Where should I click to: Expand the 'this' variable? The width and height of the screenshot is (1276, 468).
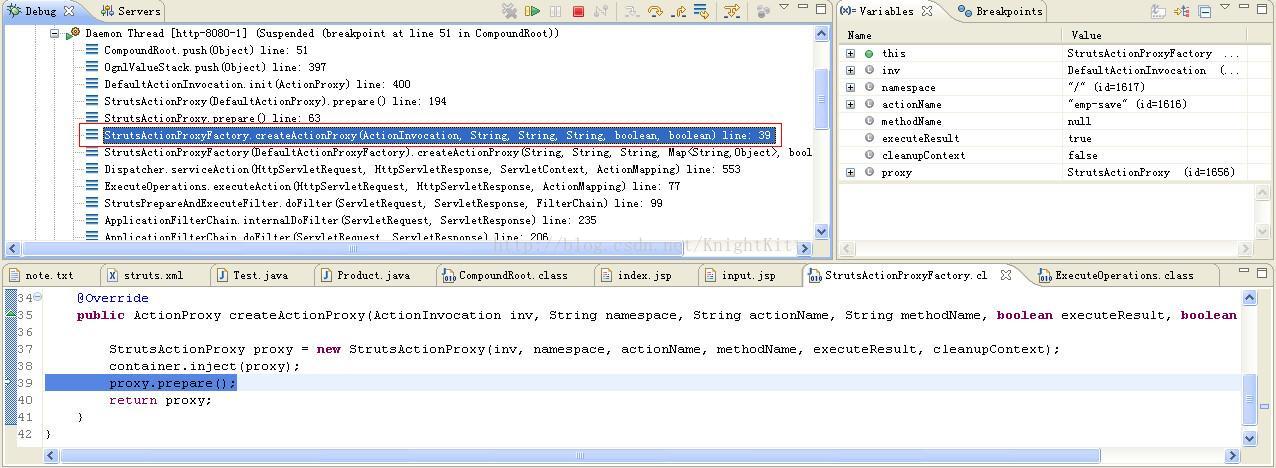click(851, 54)
